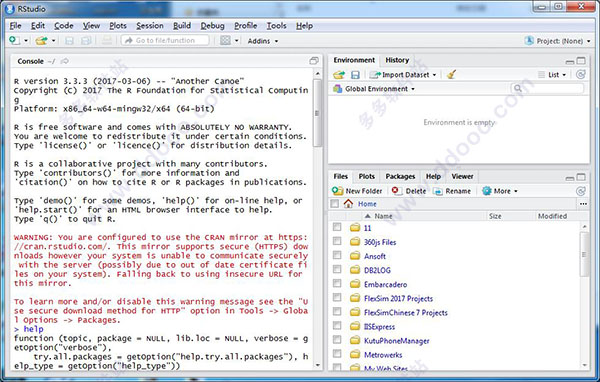
Task: Open the More dropdown in Files
Action: point(500,191)
